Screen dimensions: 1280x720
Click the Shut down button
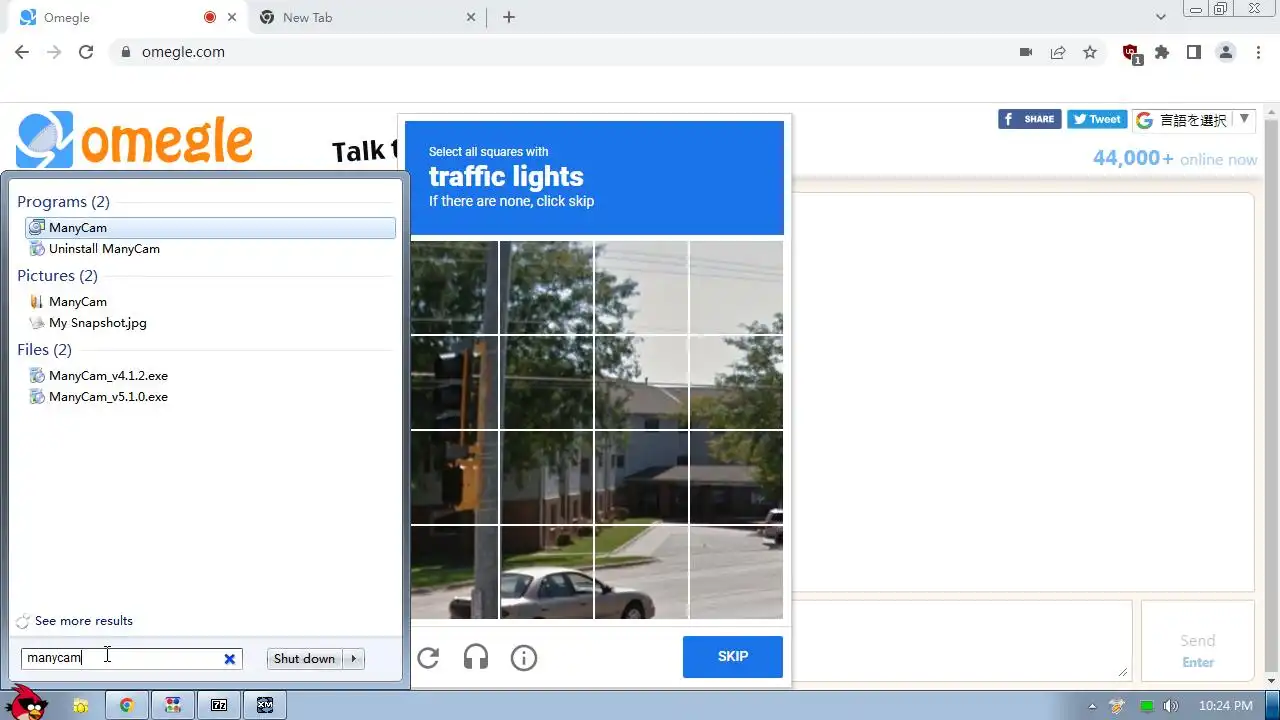coord(304,658)
